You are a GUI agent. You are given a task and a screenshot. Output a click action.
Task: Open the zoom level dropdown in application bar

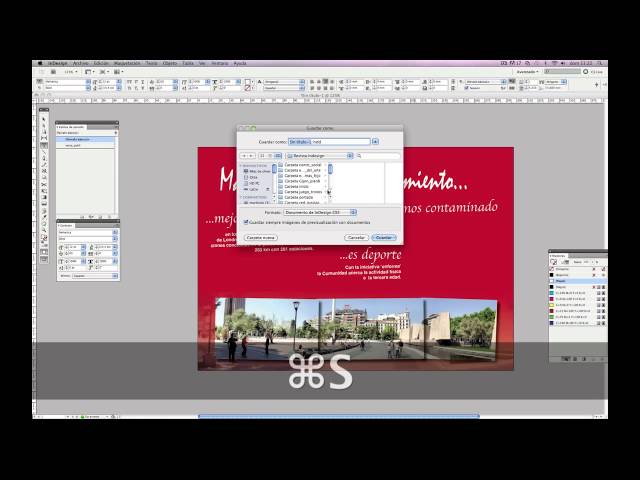tap(71, 72)
